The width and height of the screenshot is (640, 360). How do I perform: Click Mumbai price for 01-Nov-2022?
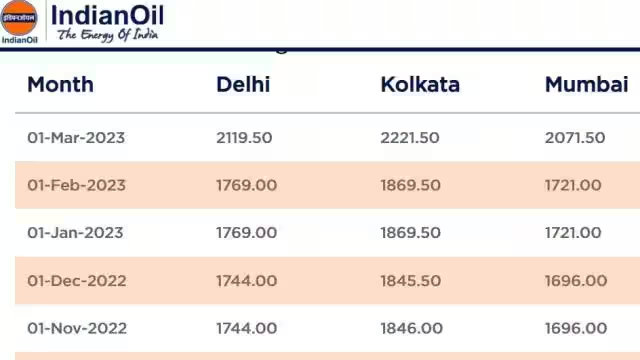(576, 328)
